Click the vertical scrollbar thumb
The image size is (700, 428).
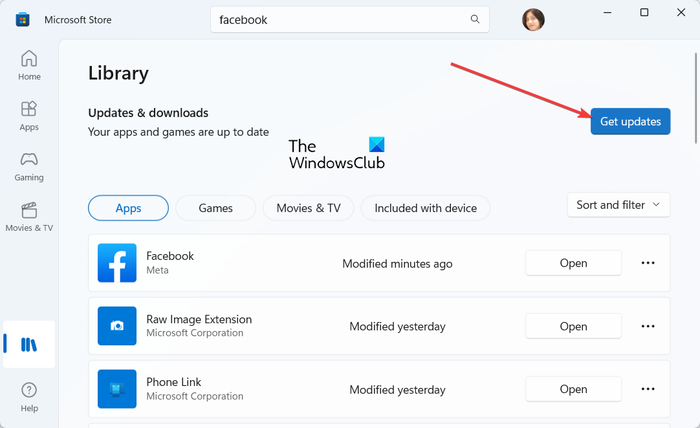[x=696, y=98]
